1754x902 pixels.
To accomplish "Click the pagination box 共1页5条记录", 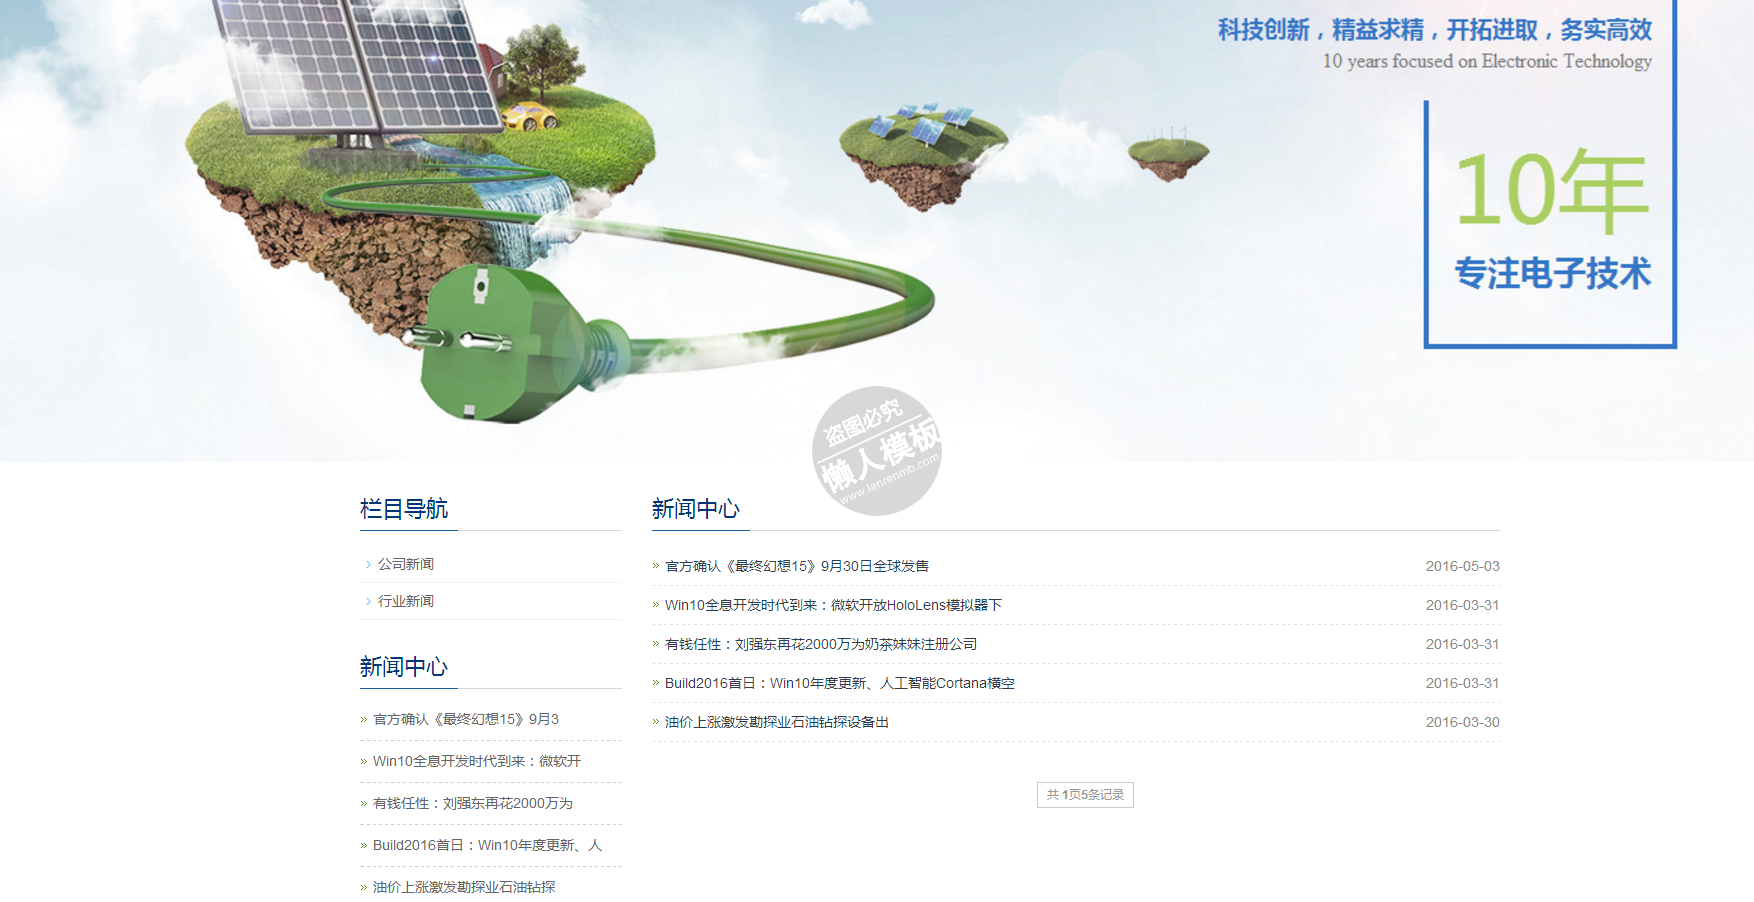I will point(1085,795).
